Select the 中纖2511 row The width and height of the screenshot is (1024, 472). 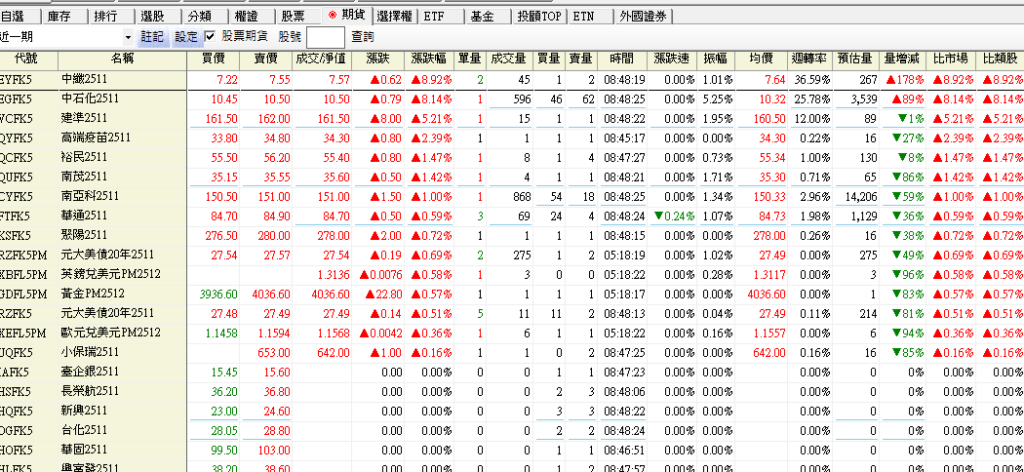[89, 79]
